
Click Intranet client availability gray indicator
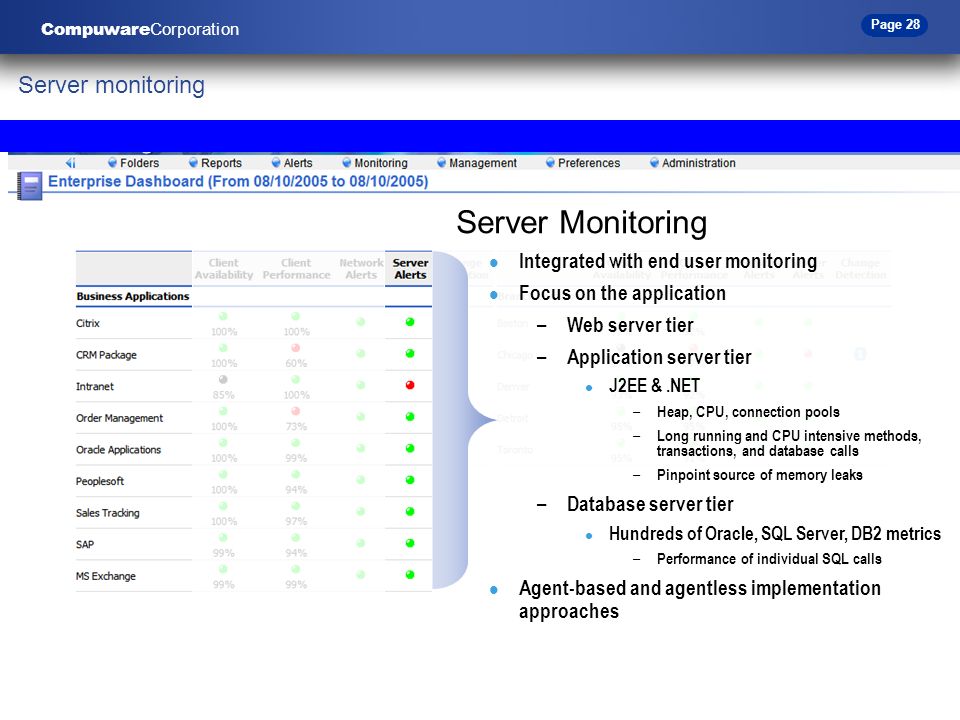pos(223,380)
